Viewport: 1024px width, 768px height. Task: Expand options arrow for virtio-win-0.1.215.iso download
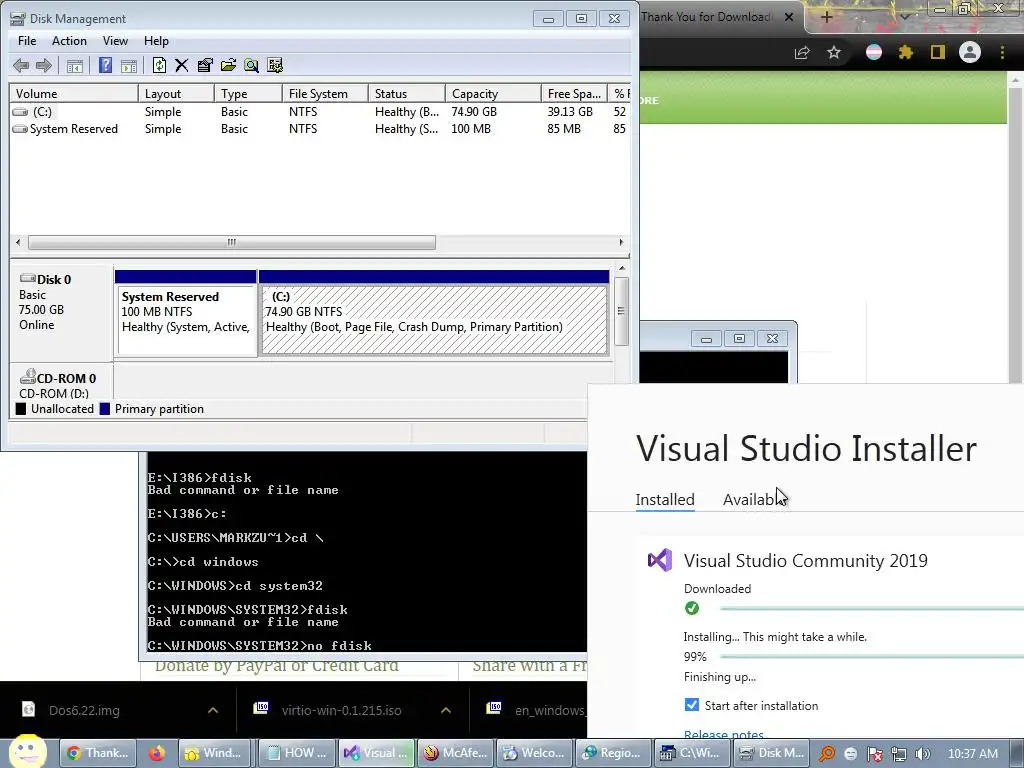[x=446, y=711]
